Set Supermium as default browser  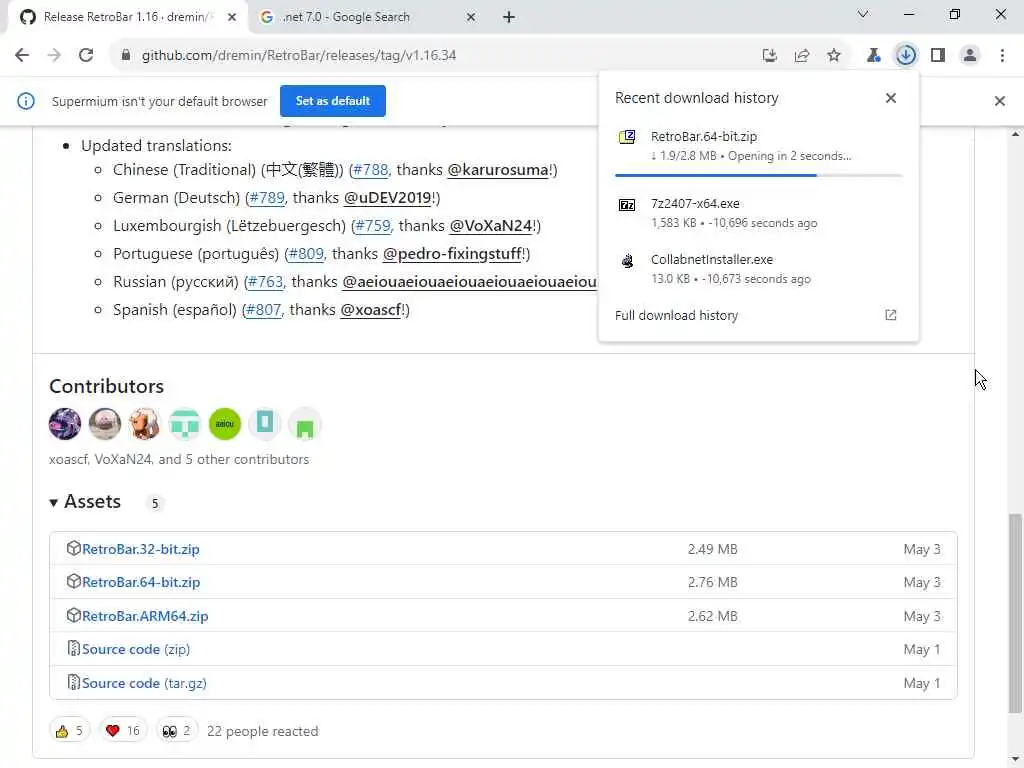[332, 101]
